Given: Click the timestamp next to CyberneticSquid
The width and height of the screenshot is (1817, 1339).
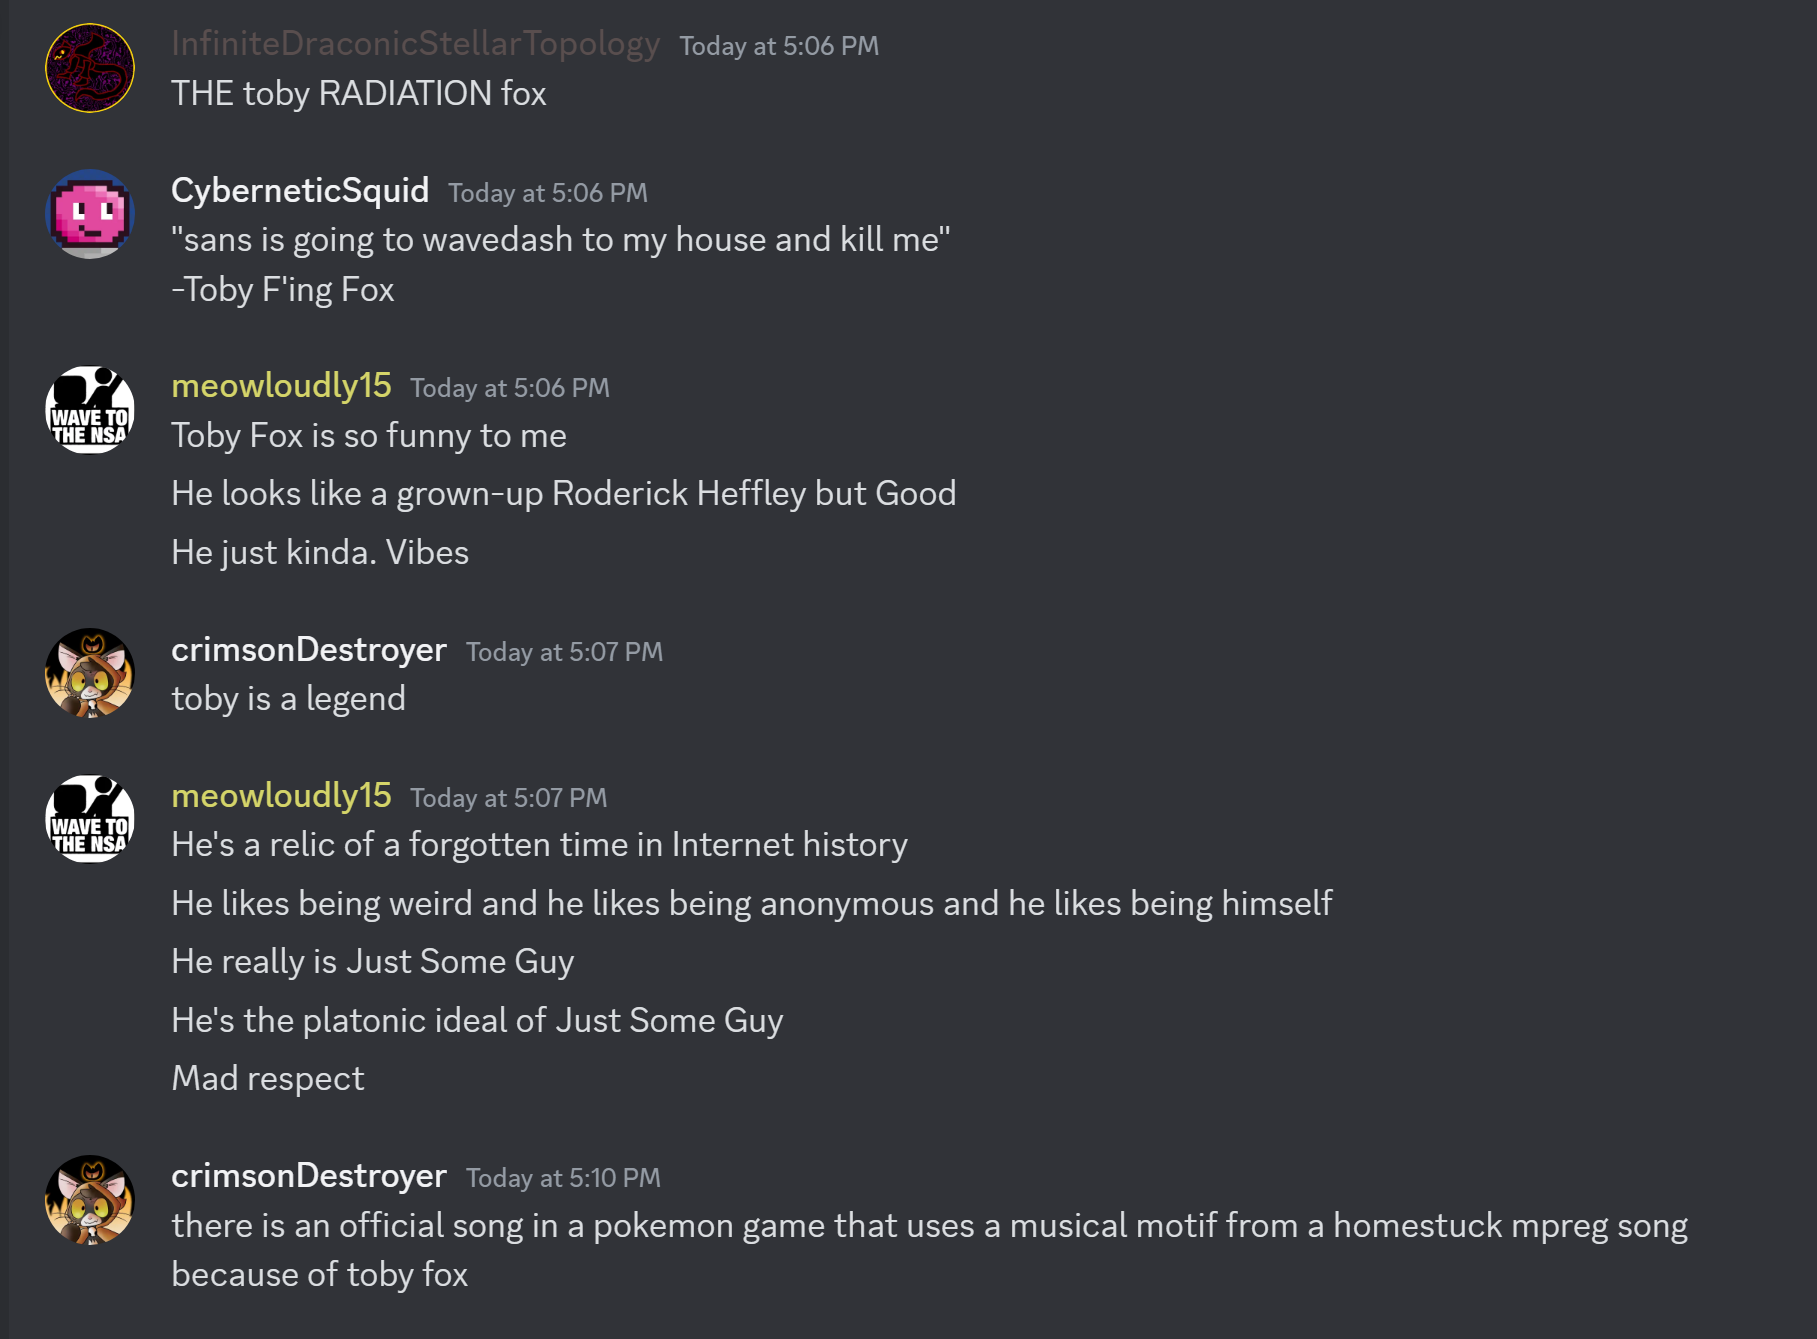Looking at the screenshot, I should coord(547,193).
